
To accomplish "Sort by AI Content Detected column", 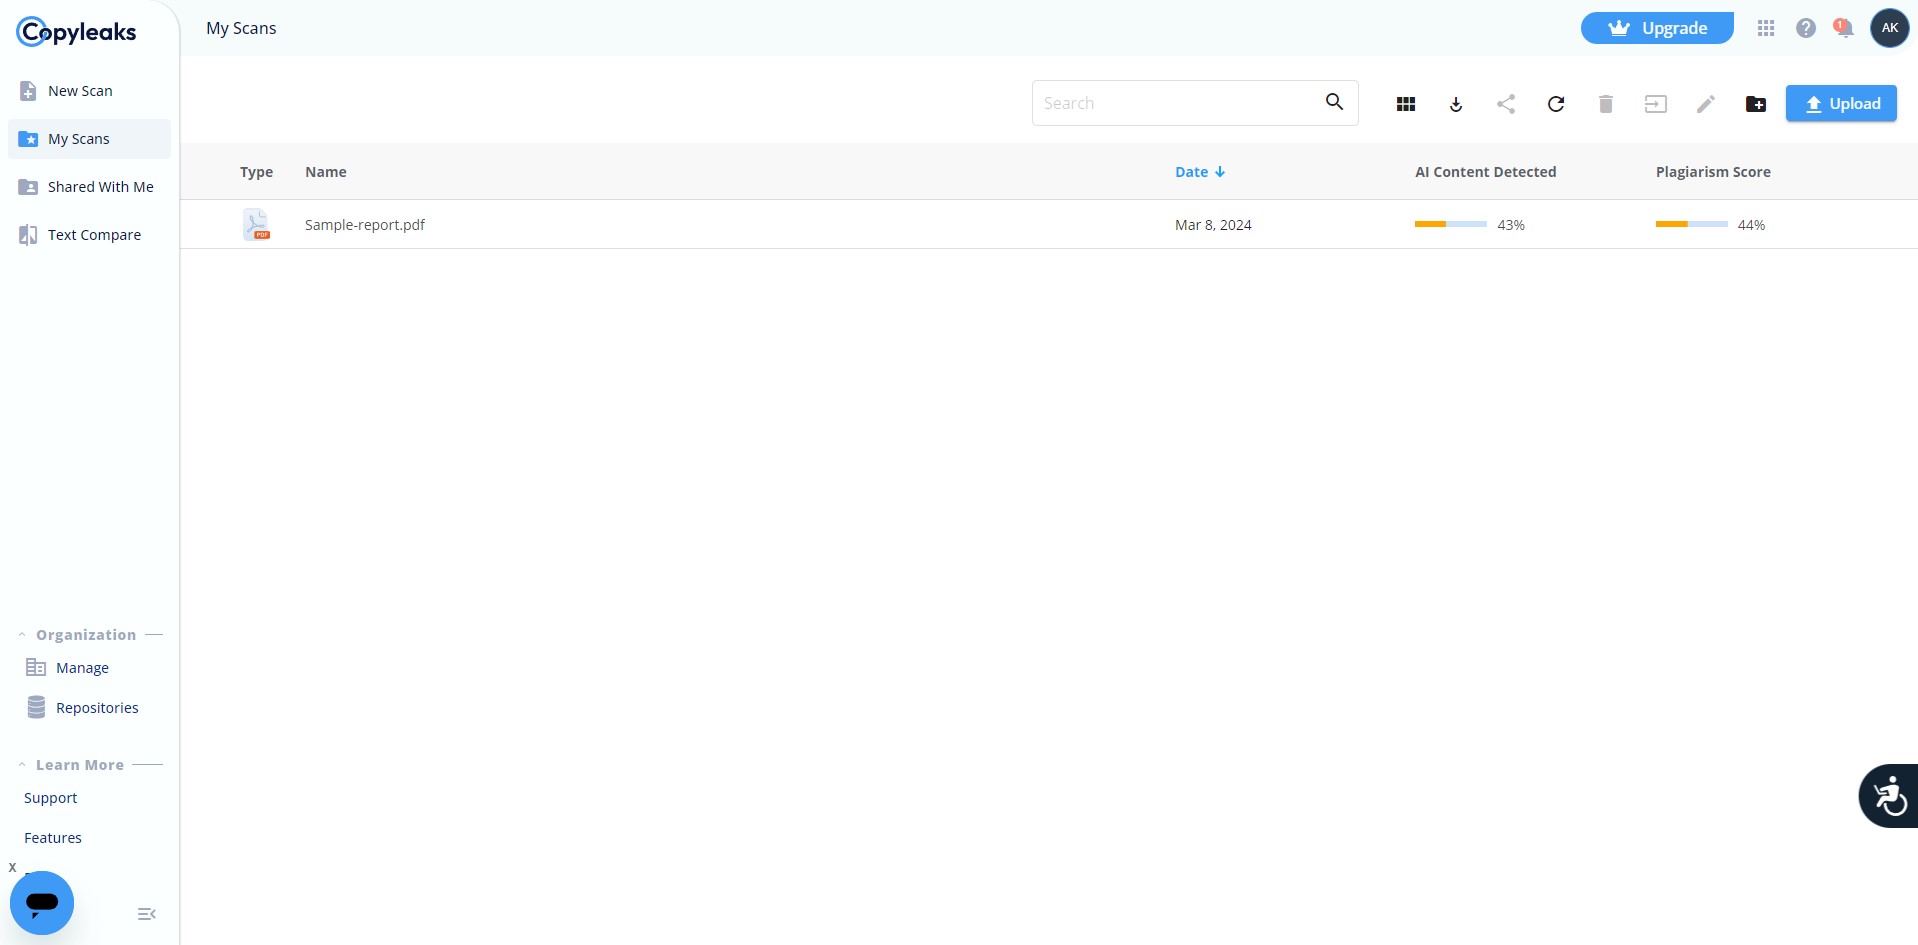I will (x=1486, y=172).
